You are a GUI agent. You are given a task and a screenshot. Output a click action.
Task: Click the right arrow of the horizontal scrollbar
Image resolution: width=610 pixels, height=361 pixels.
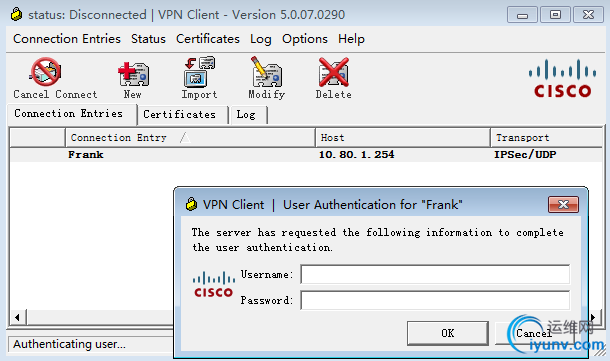[593, 317]
